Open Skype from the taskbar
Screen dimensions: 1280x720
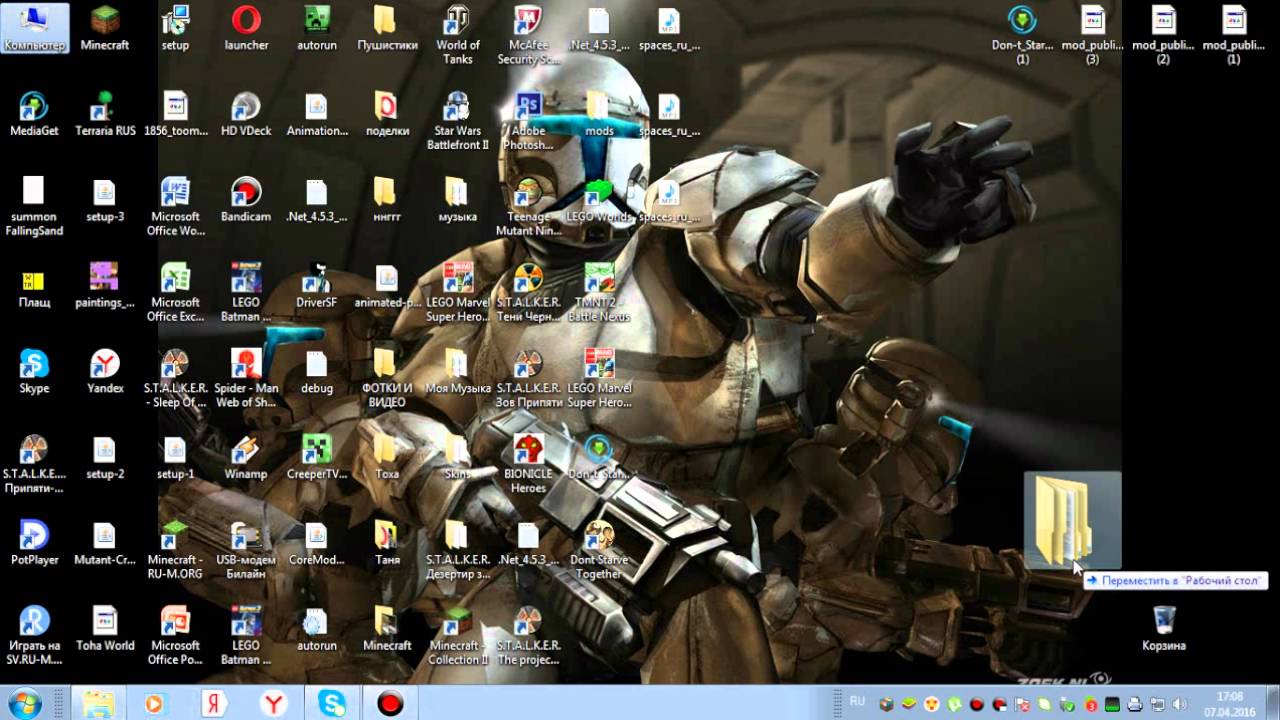point(332,704)
